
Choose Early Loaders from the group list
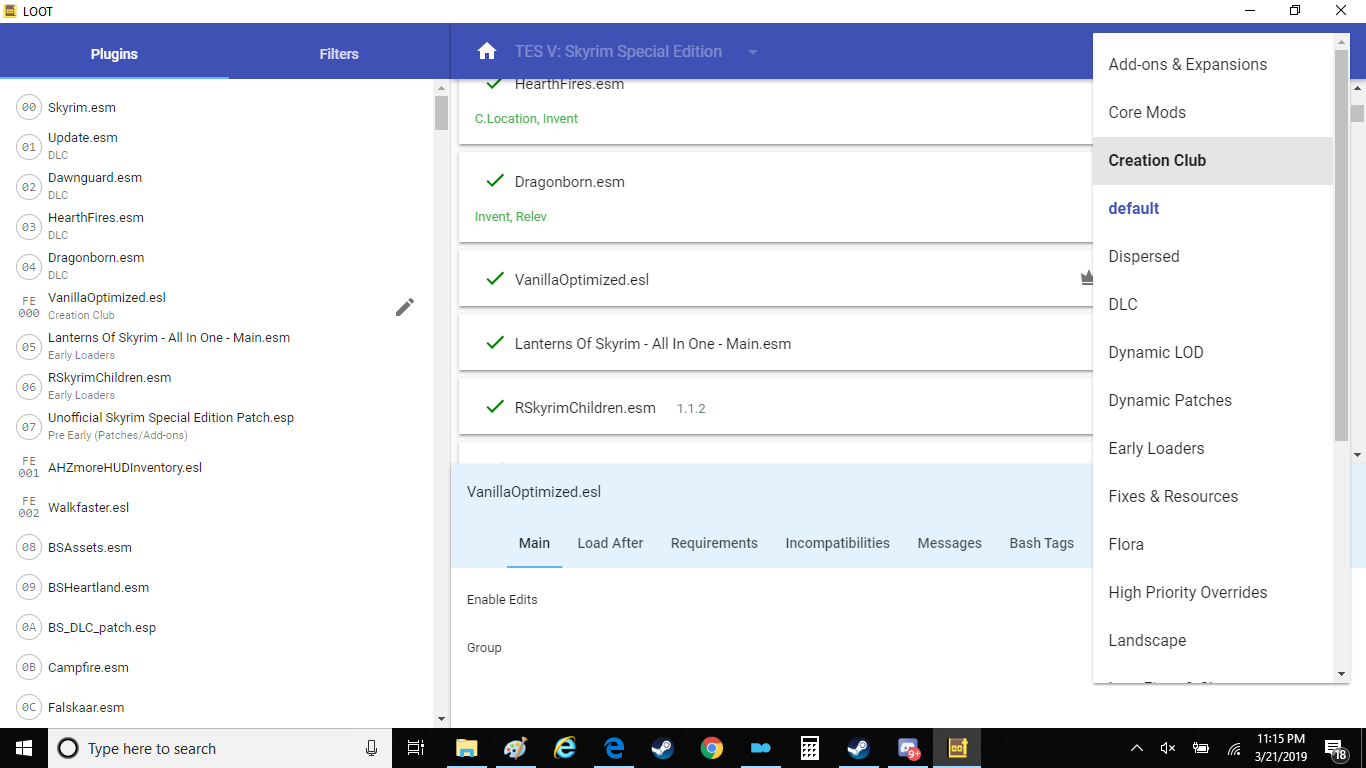click(1213, 449)
